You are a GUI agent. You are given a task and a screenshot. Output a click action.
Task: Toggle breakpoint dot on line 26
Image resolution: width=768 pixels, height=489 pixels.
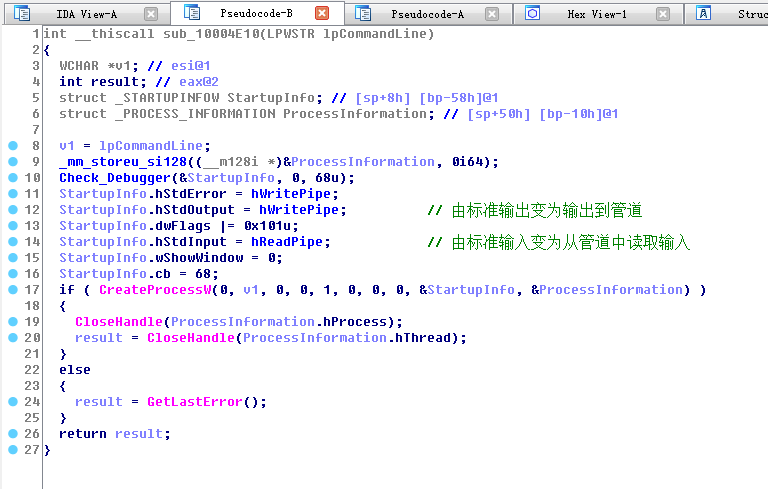coord(13,434)
